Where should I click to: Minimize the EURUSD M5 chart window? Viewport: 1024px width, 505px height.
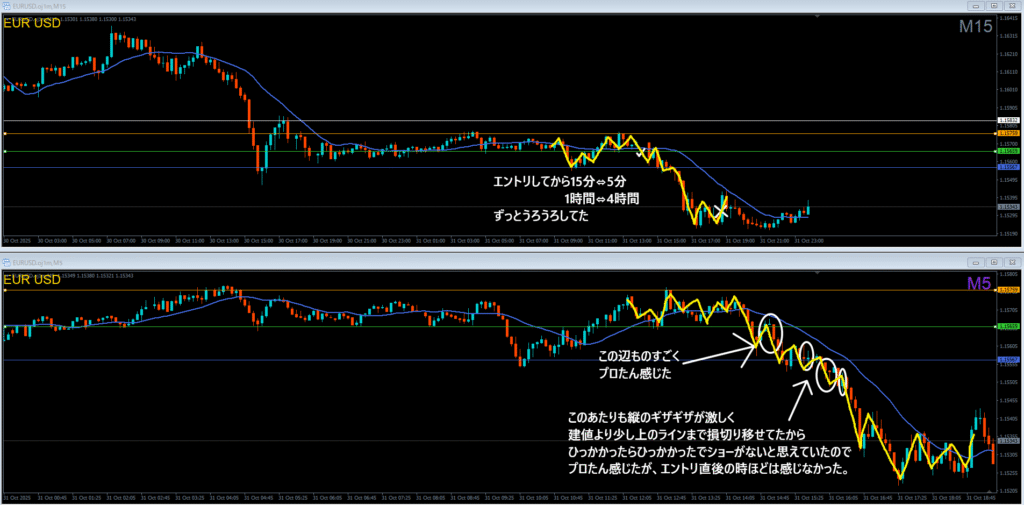tap(977, 262)
